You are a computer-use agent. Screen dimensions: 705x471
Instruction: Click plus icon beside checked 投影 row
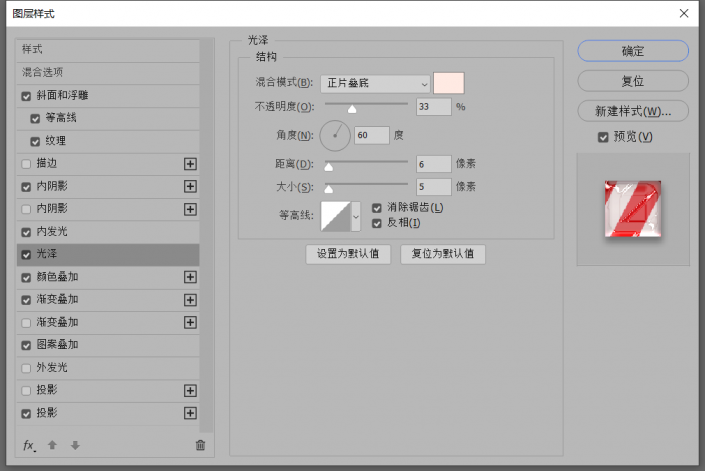[190, 413]
